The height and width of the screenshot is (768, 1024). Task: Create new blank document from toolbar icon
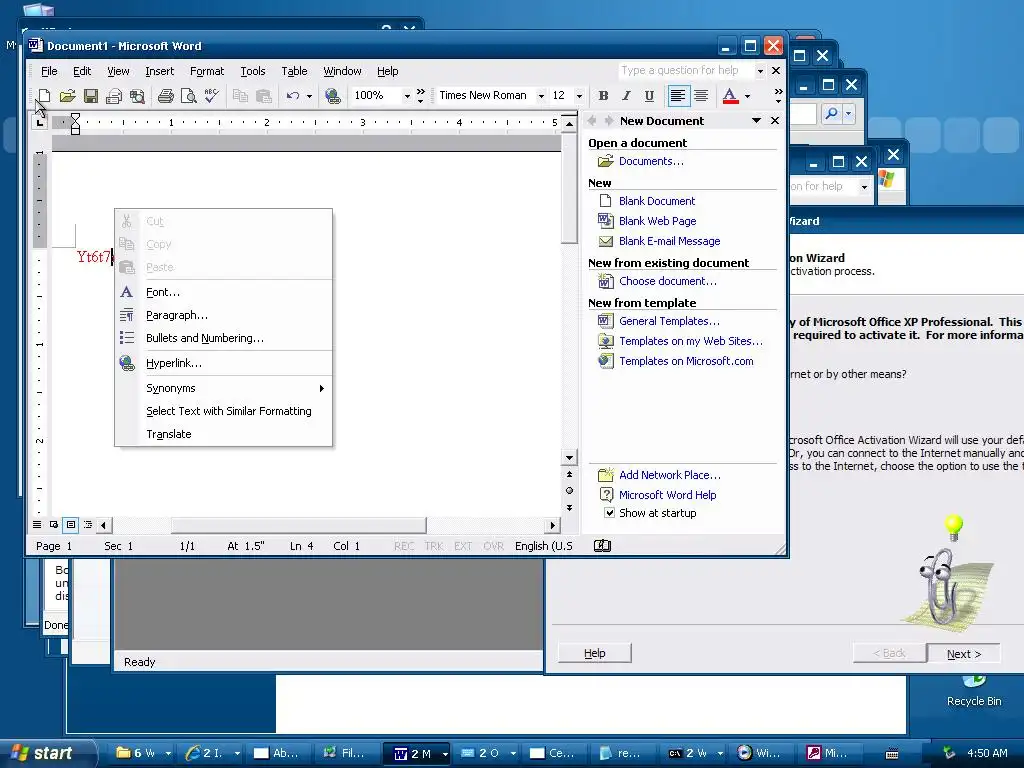click(44, 96)
